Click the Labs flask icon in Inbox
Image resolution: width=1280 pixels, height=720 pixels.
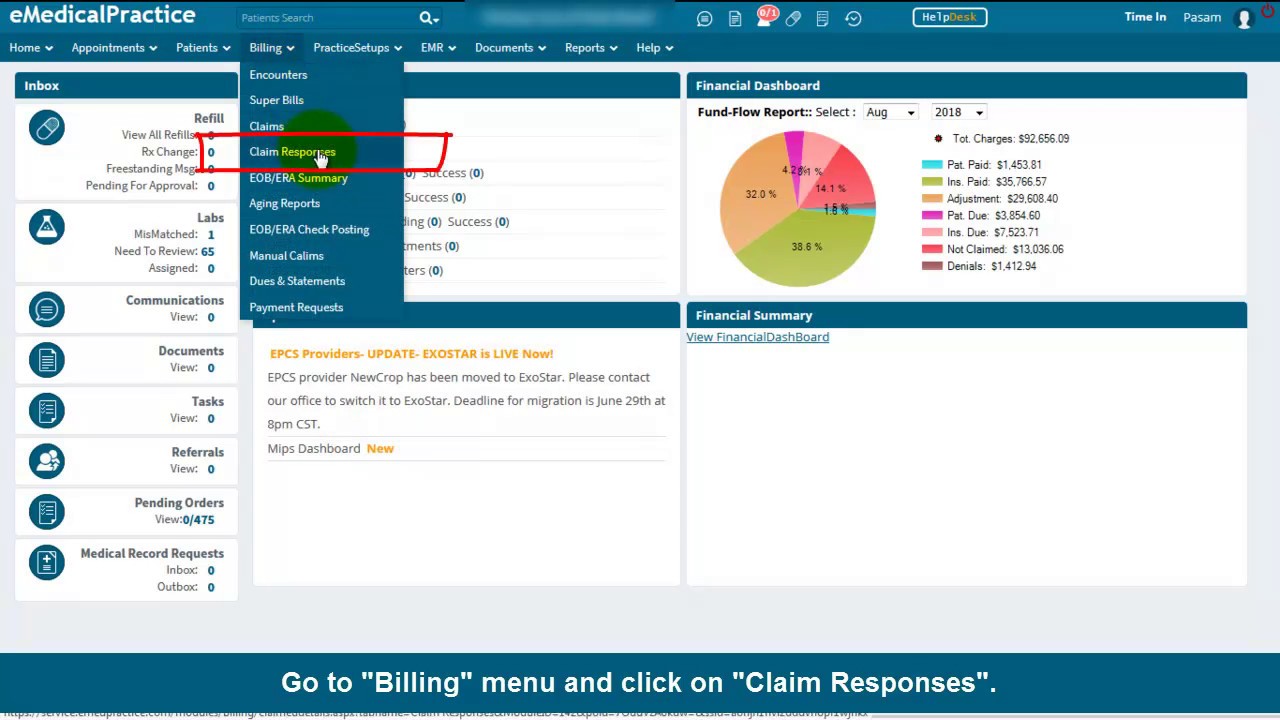[x=47, y=227]
